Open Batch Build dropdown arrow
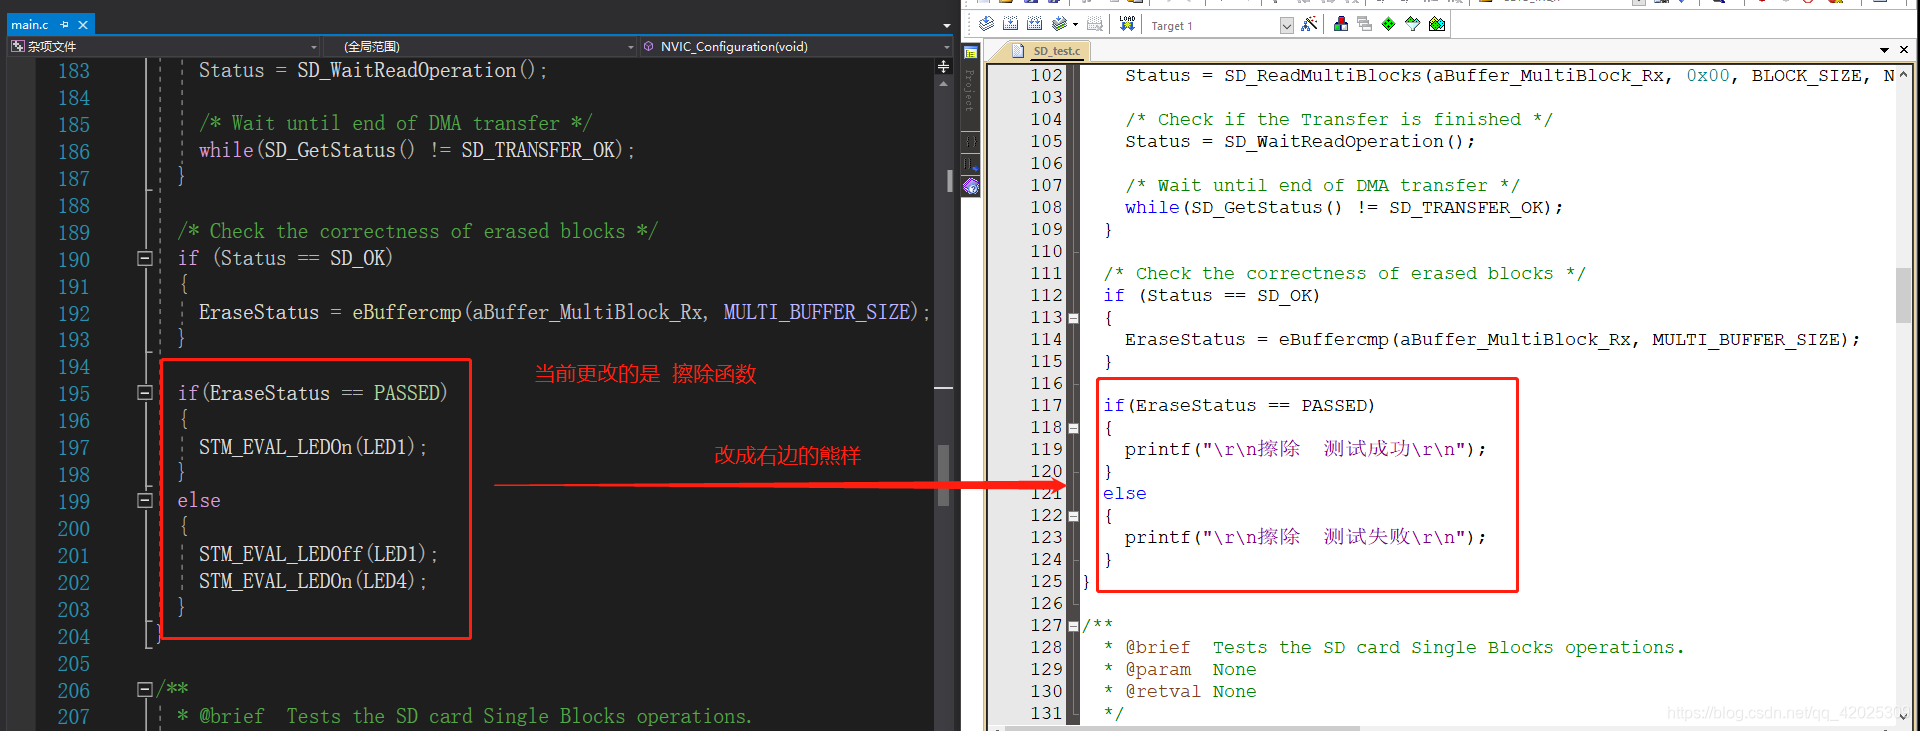1920x731 pixels. (1075, 25)
